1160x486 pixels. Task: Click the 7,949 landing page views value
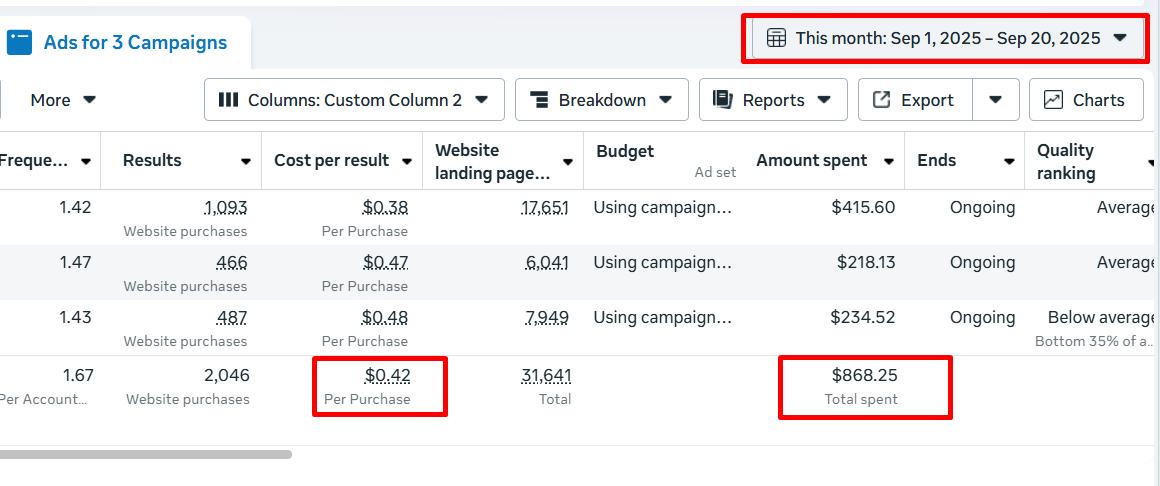pyautogui.click(x=547, y=317)
